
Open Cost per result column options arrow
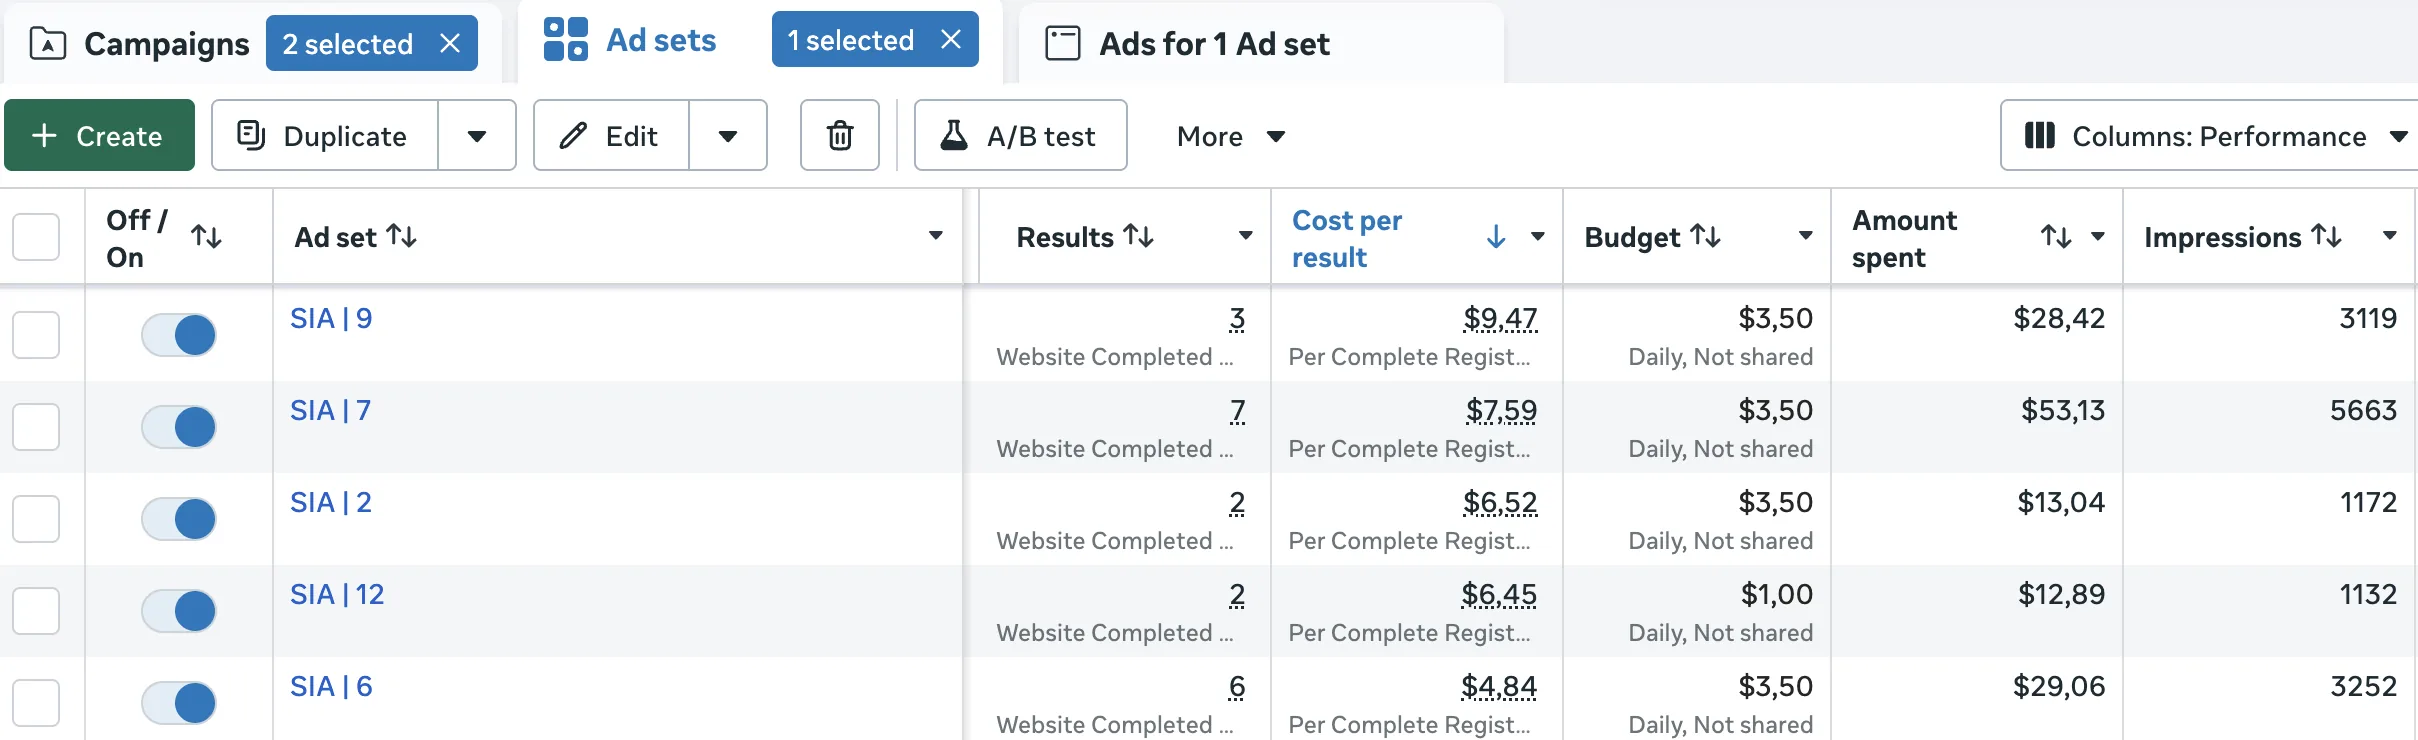(1538, 236)
